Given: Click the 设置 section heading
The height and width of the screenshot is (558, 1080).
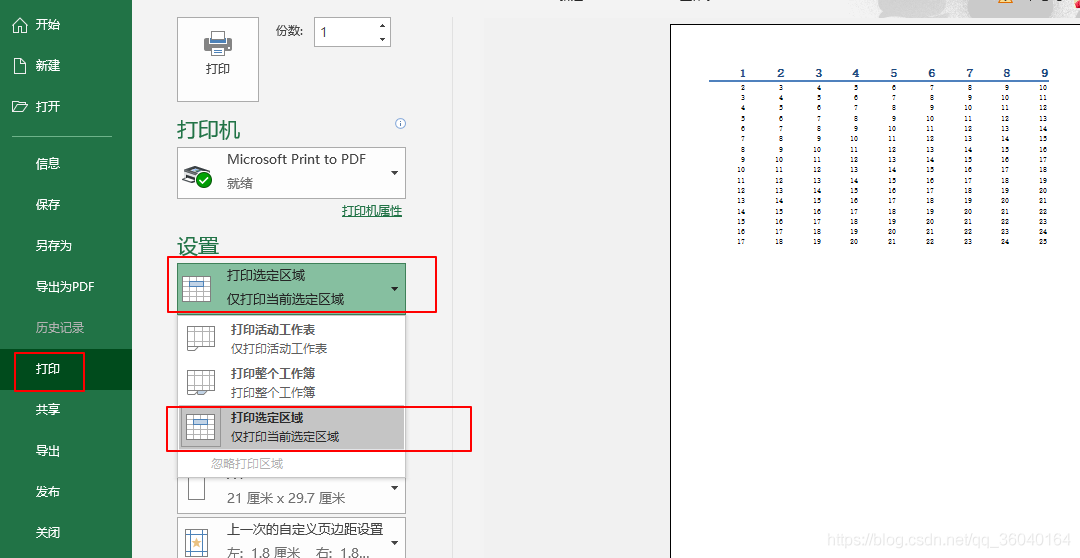Looking at the screenshot, I should [x=198, y=246].
